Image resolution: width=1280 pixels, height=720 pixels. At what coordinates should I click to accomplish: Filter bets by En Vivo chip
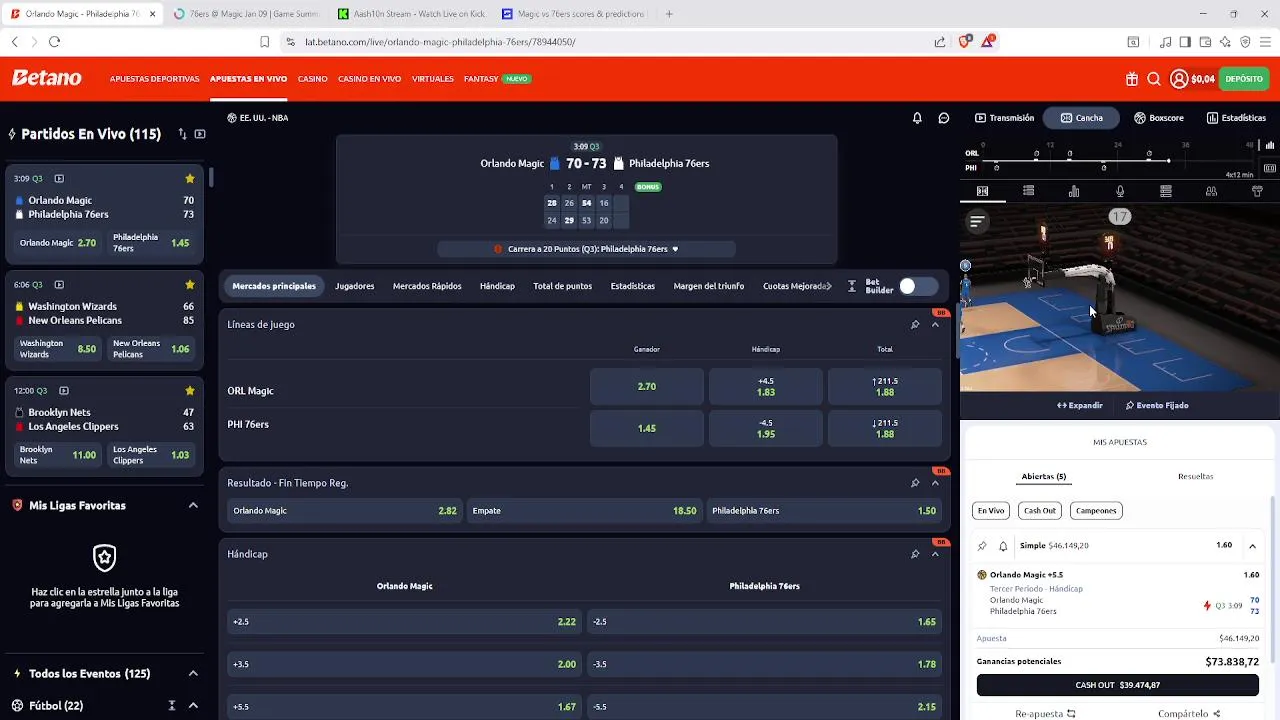pyautogui.click(x=991, y=511)
